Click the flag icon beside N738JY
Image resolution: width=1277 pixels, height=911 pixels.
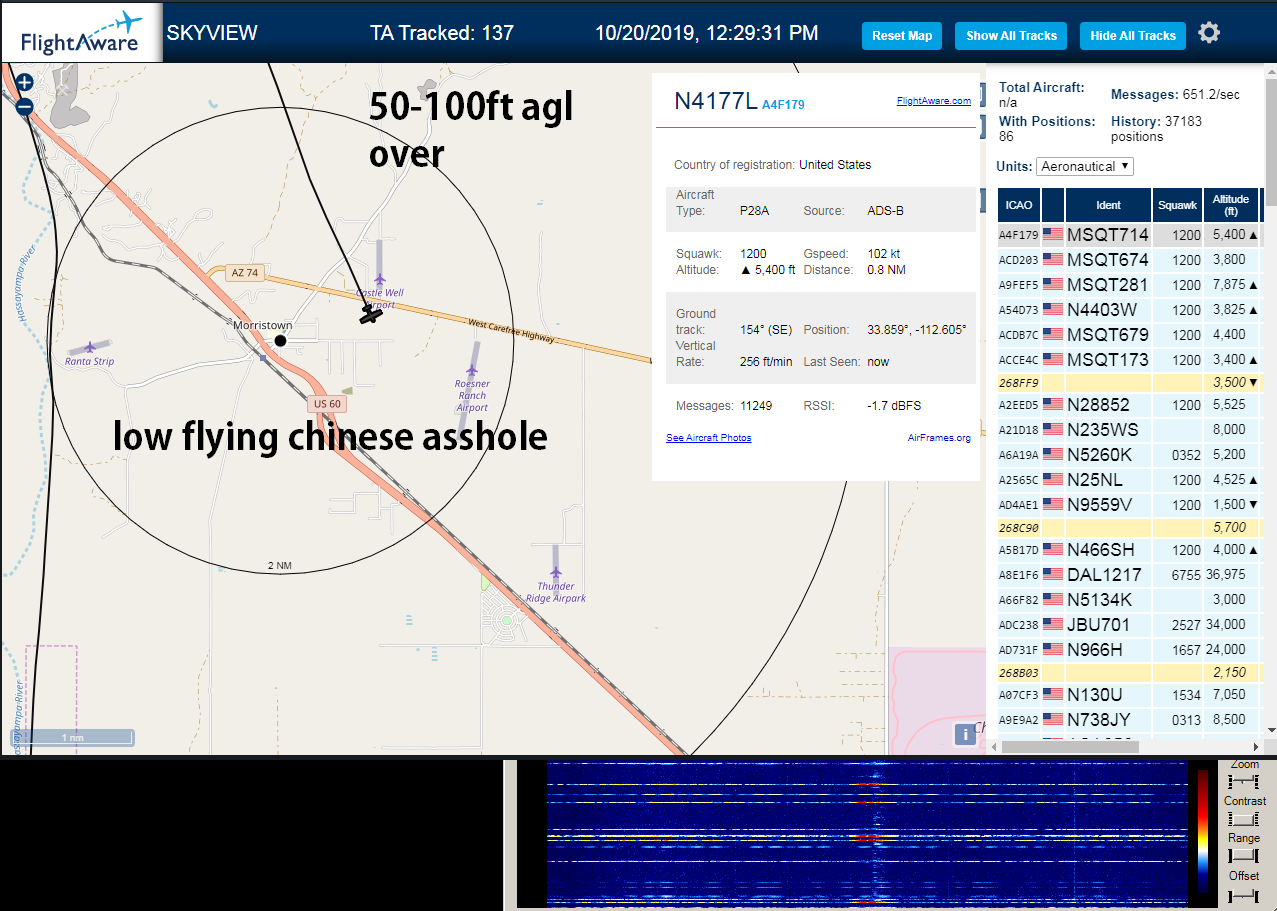click(1053, 719)
